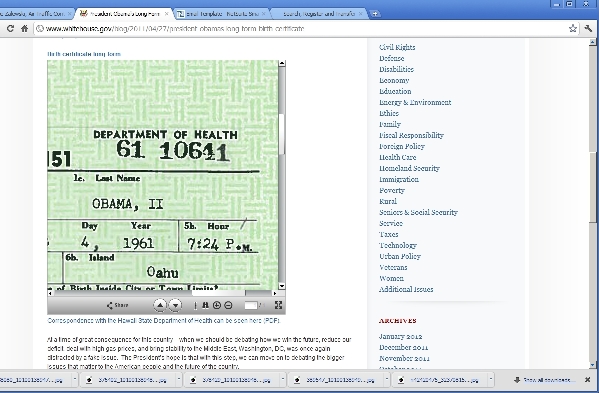Click the document viewer vertical scrollbar thumb
The image size is (599, 393).
[x=282, y=134]
